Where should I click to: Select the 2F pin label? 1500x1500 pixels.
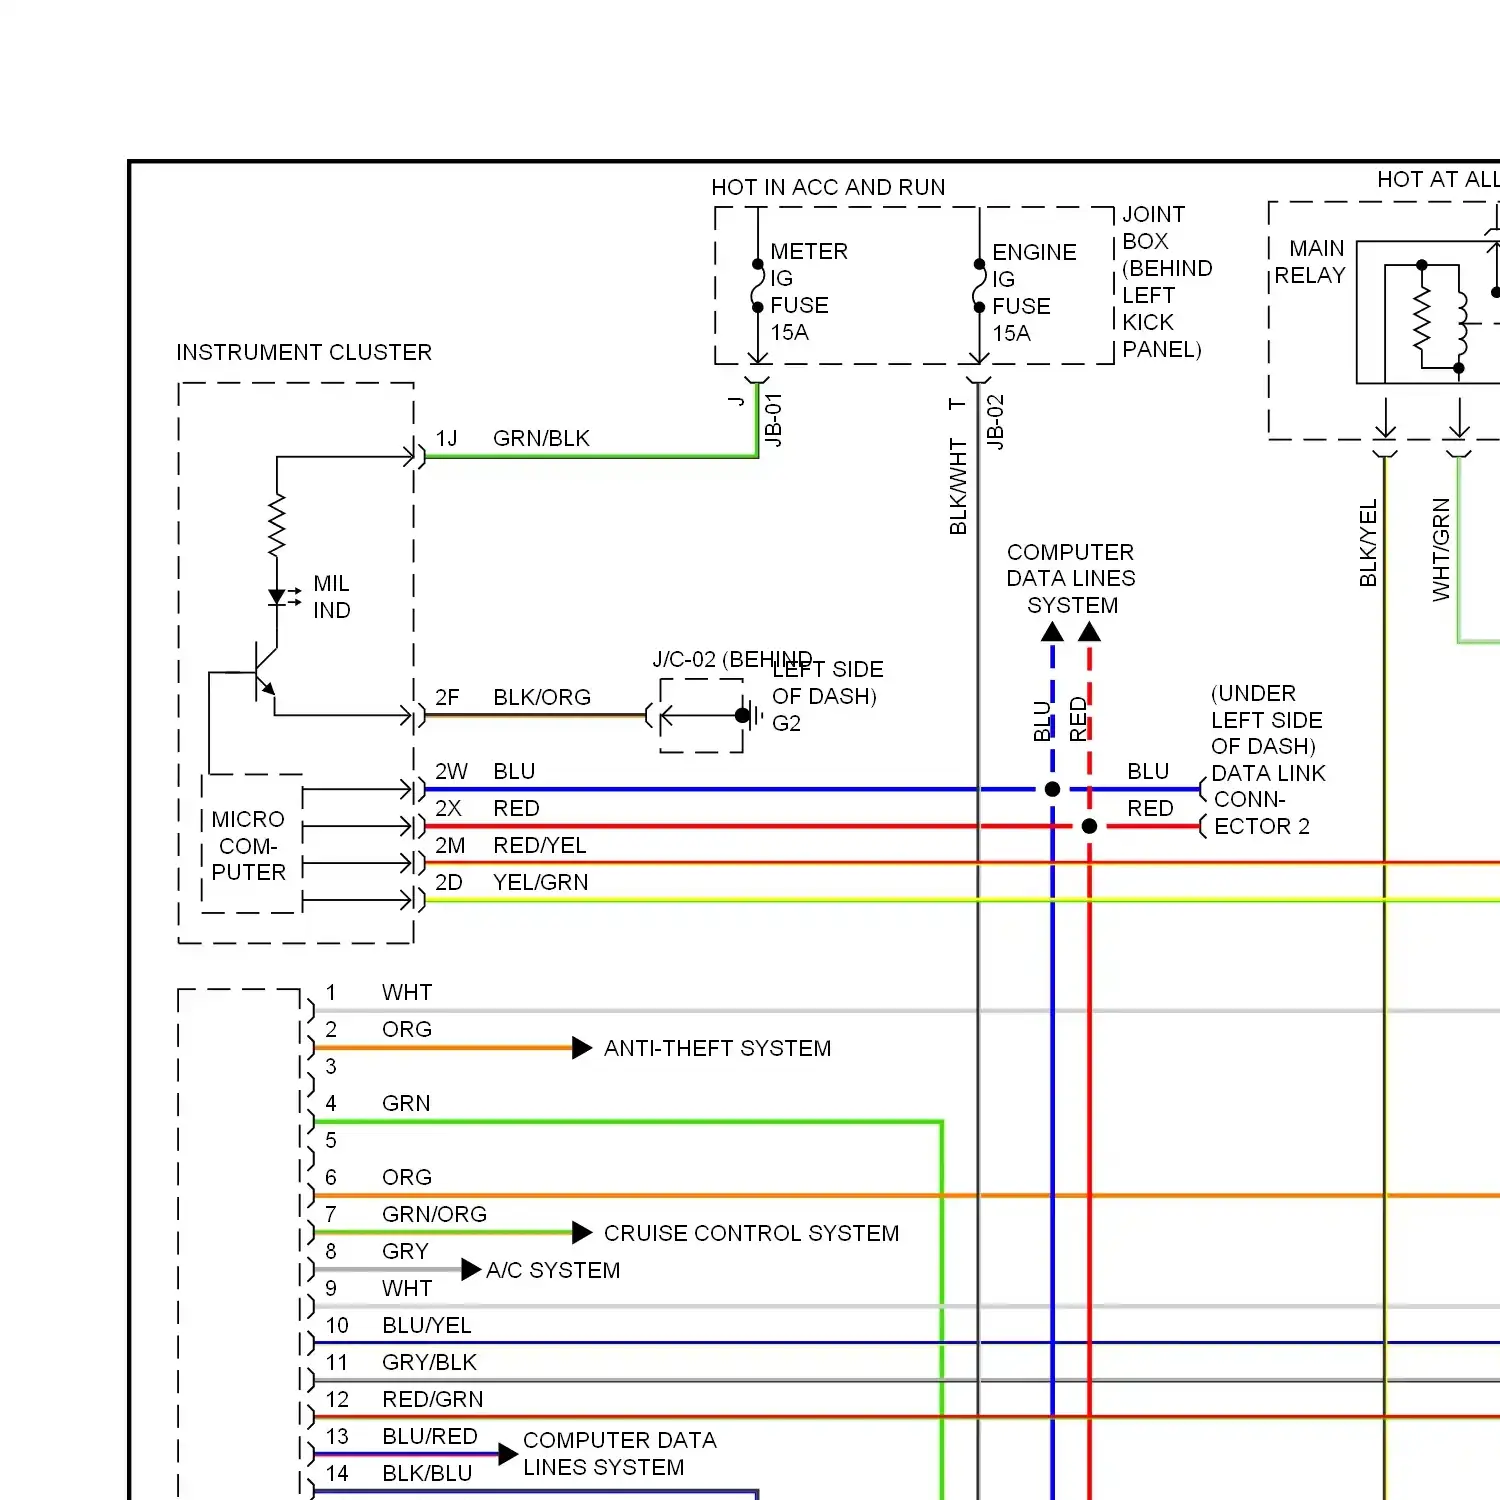coord(447,697)
